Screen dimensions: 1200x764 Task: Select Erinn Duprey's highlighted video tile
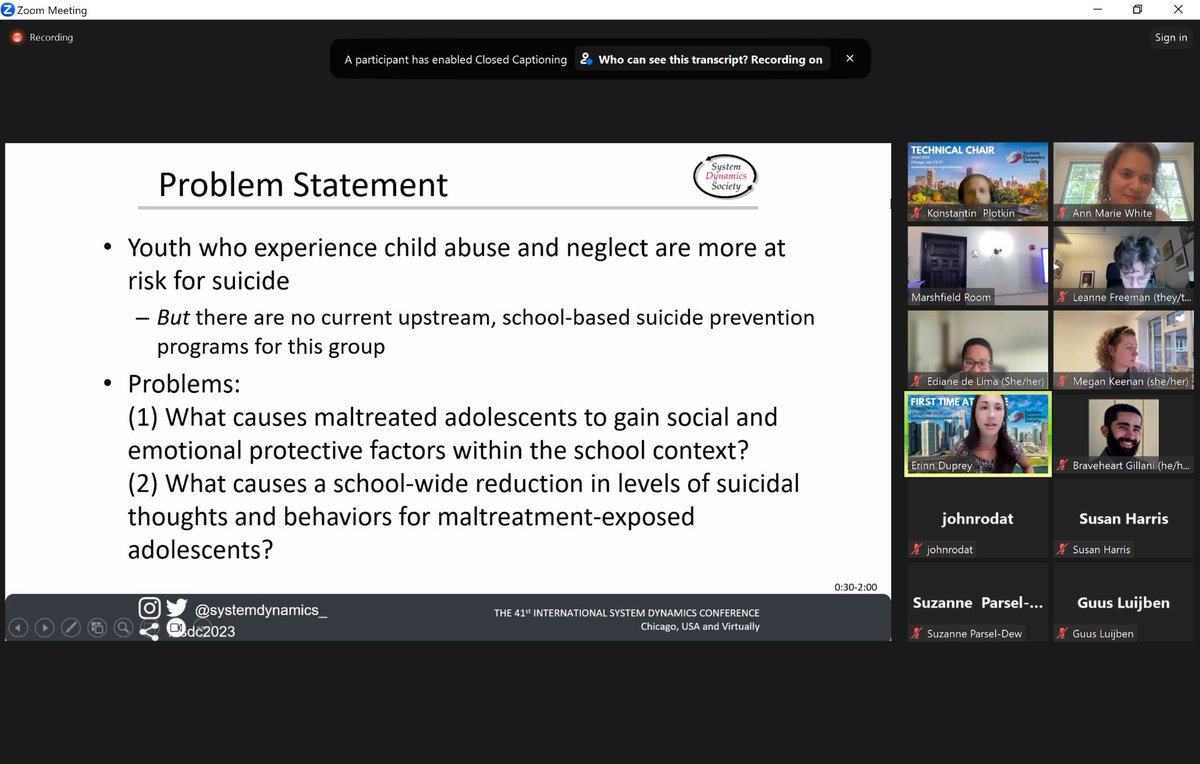pyautogui.click(x=978, y=434)
